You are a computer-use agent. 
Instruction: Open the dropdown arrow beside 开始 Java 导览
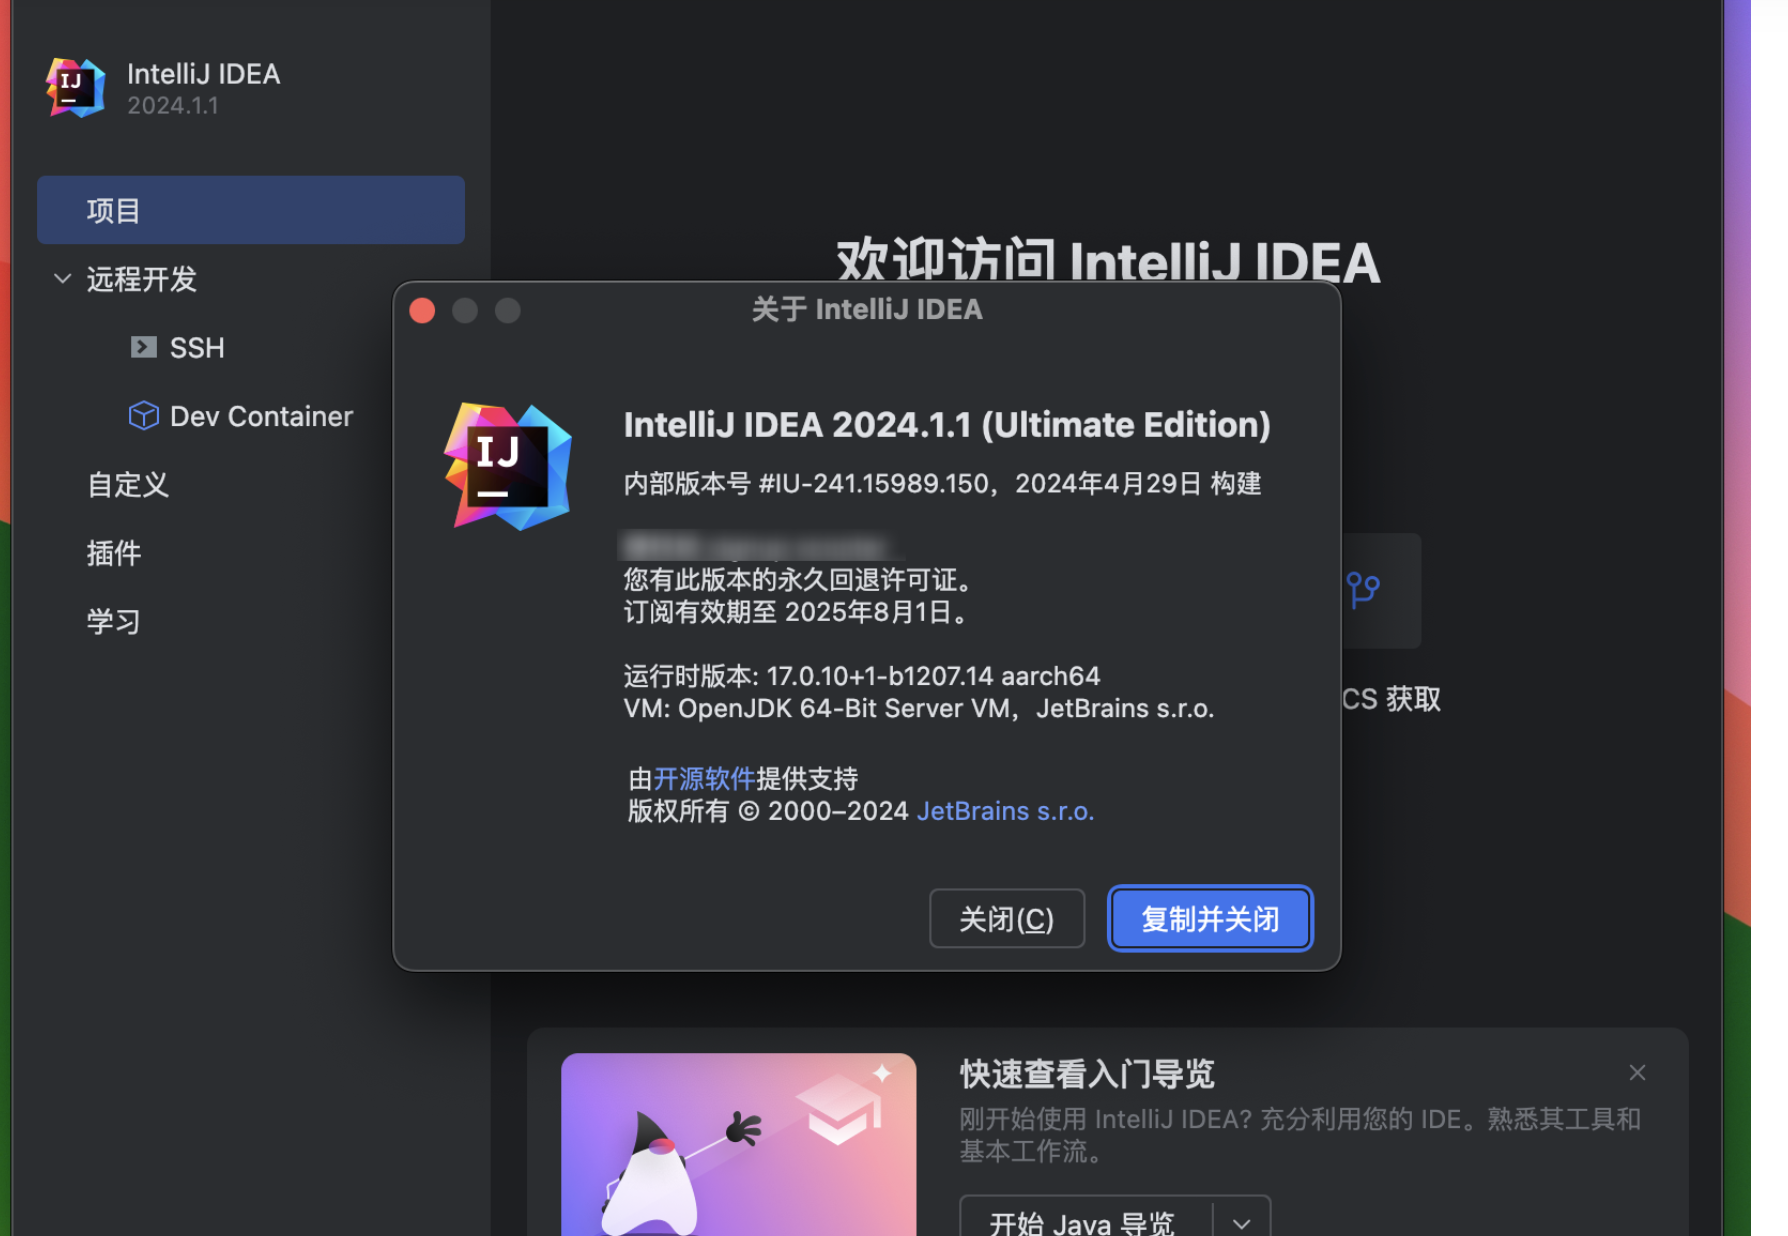point(1241,1224)
